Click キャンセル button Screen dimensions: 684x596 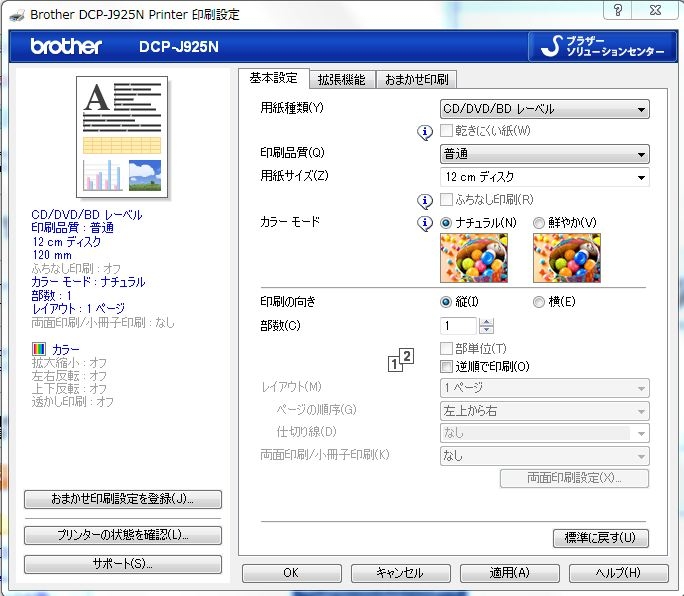point(400,573)
